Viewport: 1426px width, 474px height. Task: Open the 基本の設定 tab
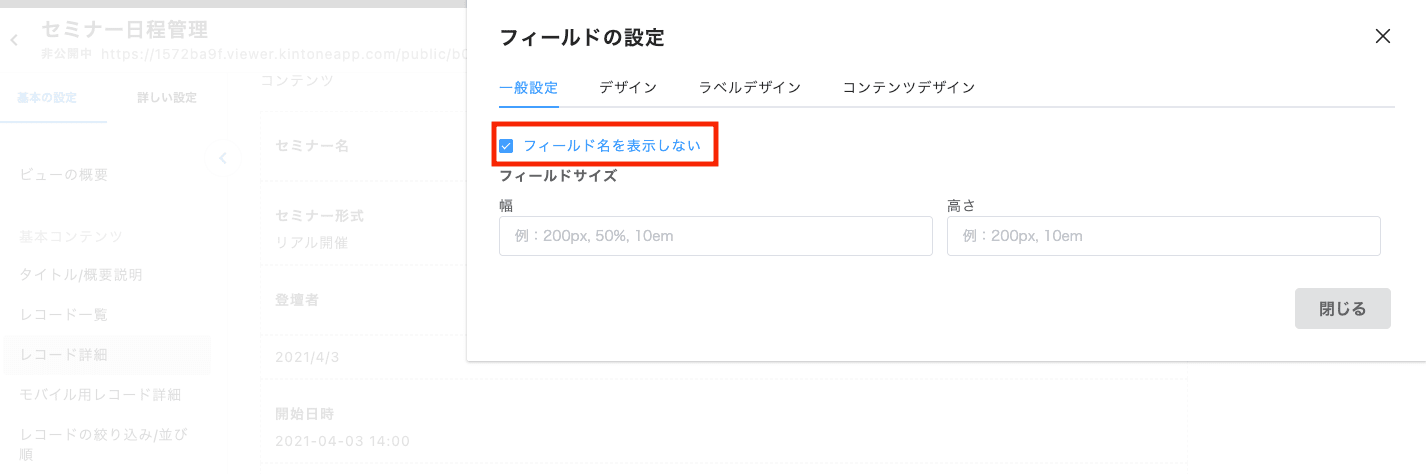click(47, 98)
